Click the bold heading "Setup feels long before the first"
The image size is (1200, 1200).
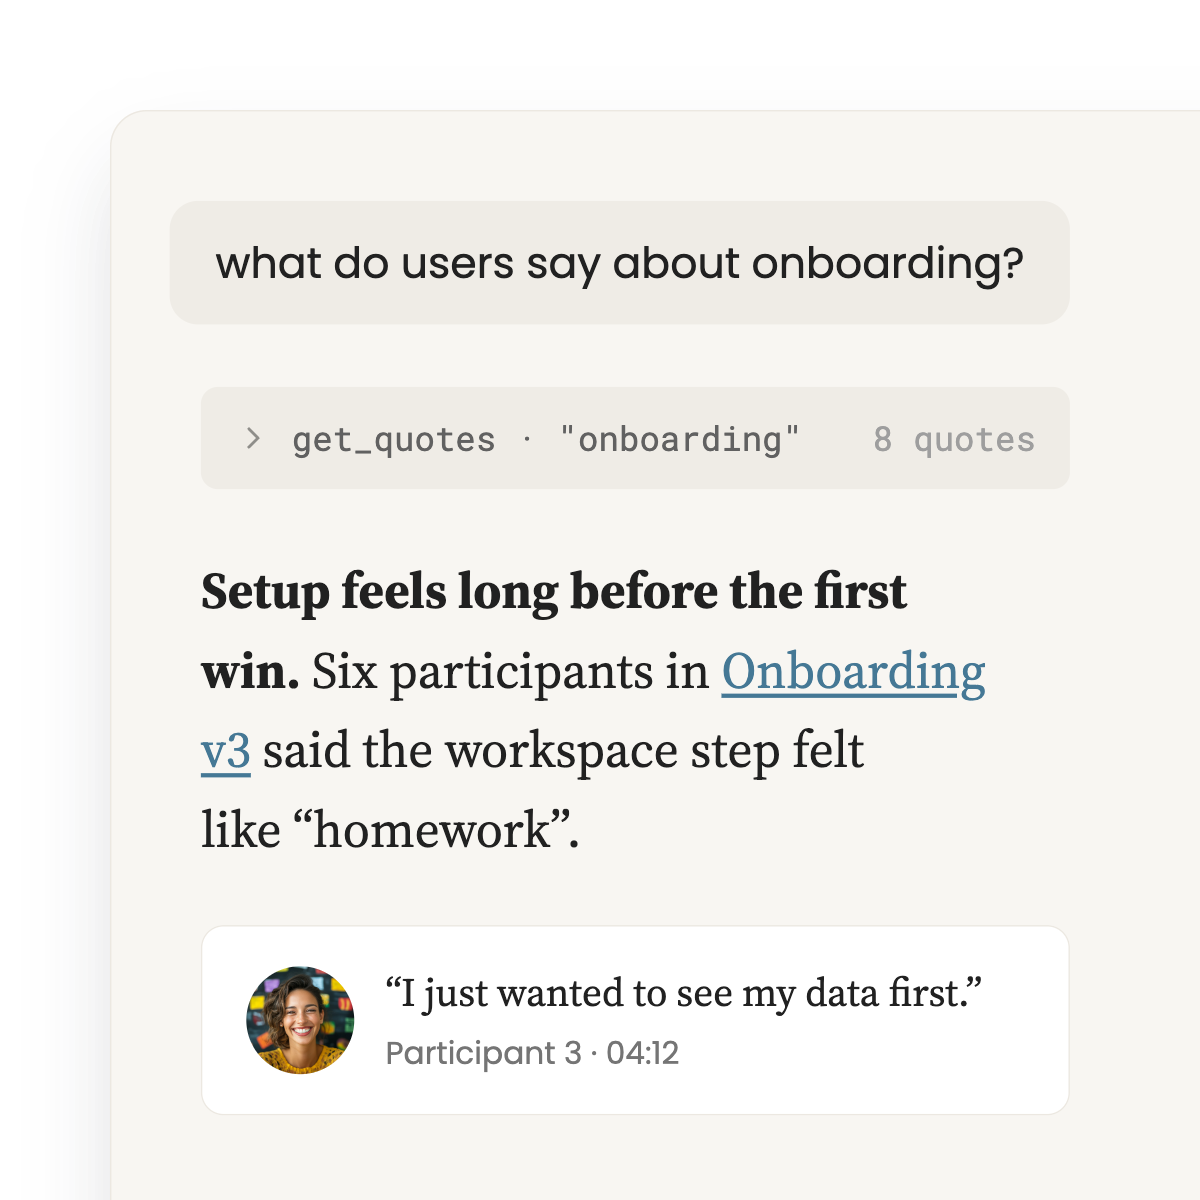[554, 591]
